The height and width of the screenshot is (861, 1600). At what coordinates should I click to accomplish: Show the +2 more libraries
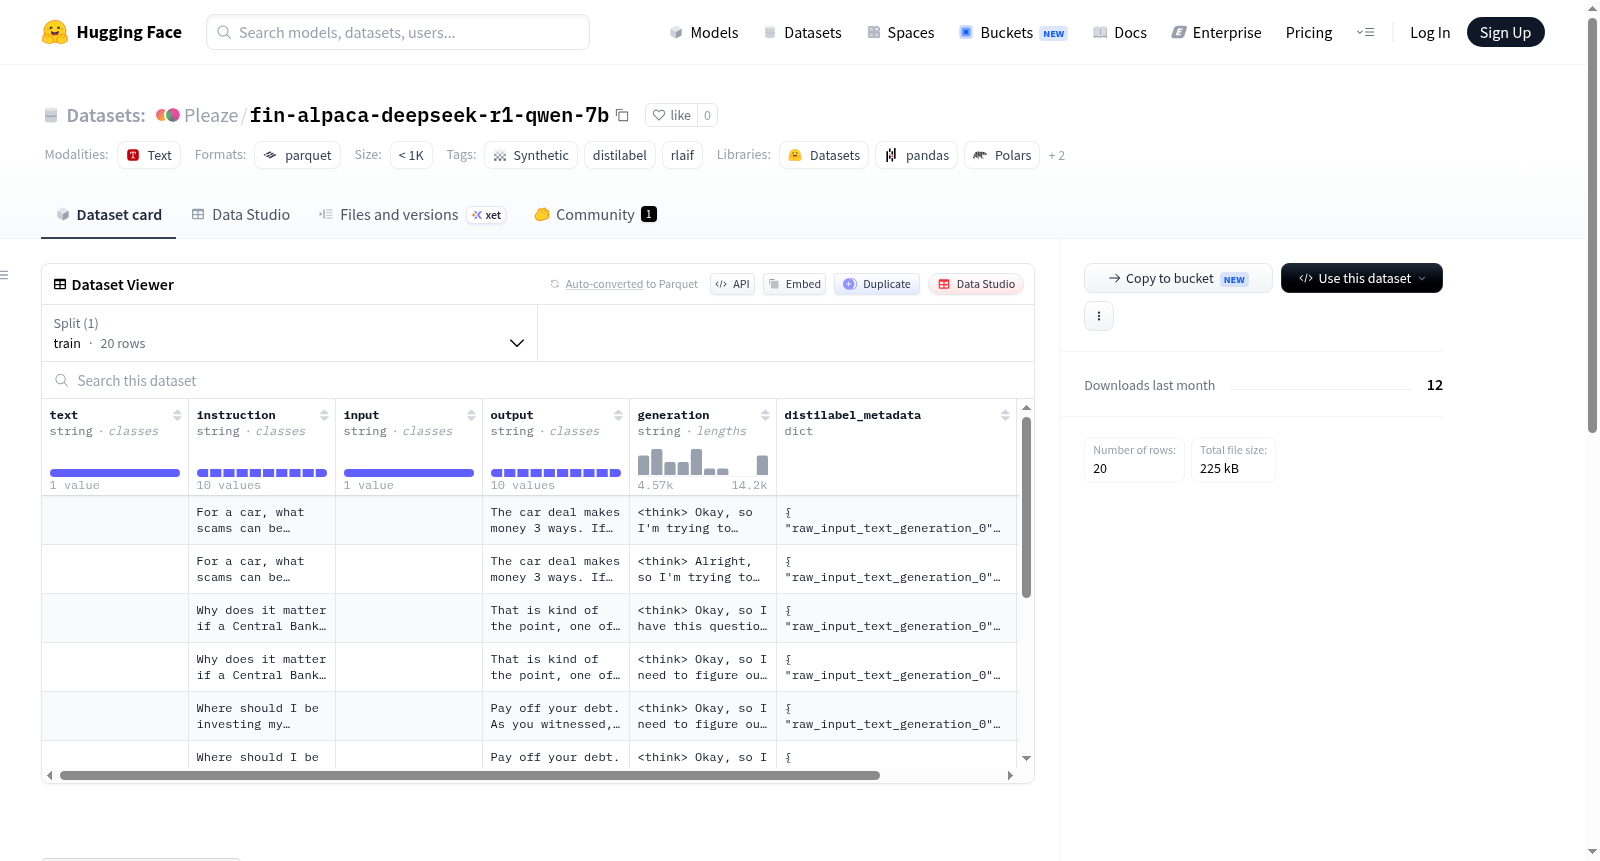[x=1057, y=155]
